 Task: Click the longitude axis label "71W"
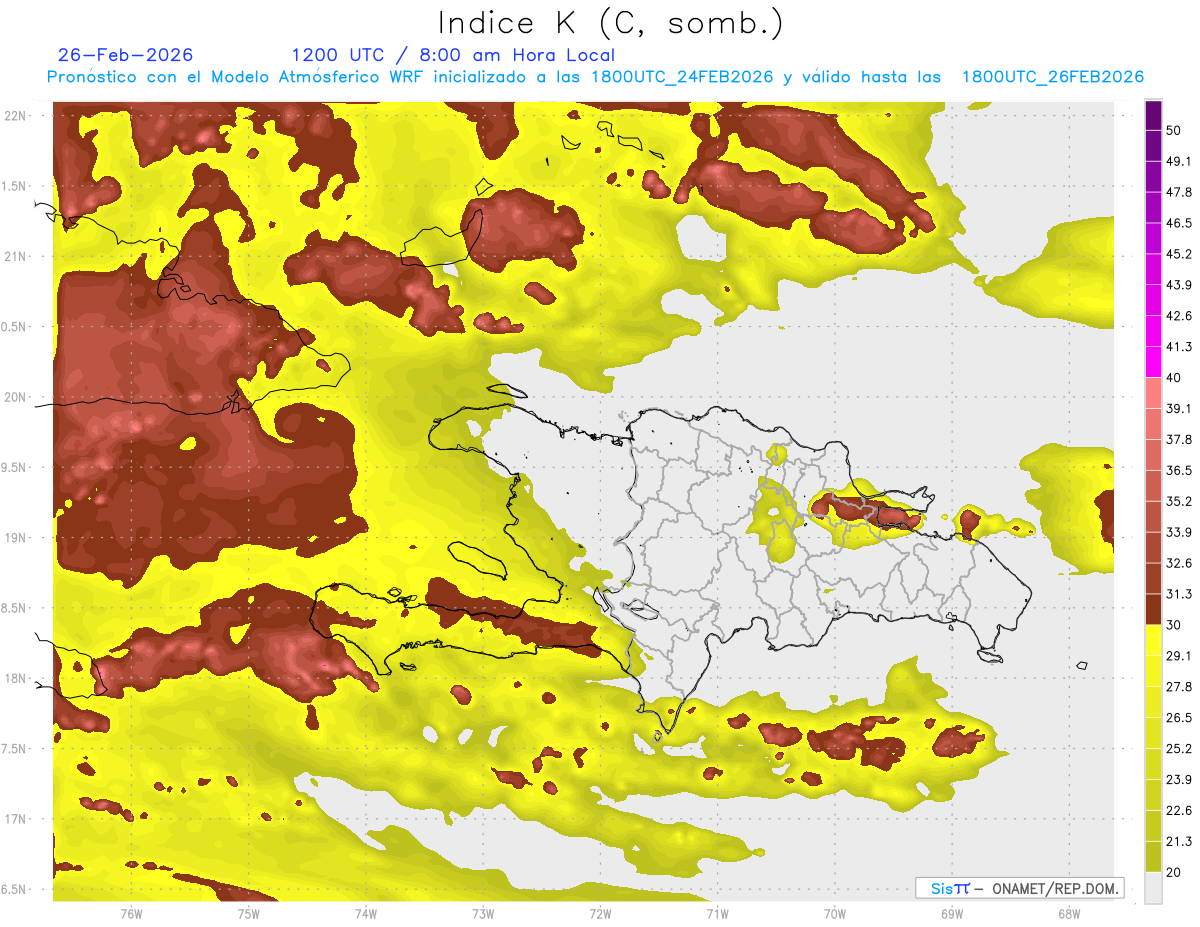pos(716,914)
